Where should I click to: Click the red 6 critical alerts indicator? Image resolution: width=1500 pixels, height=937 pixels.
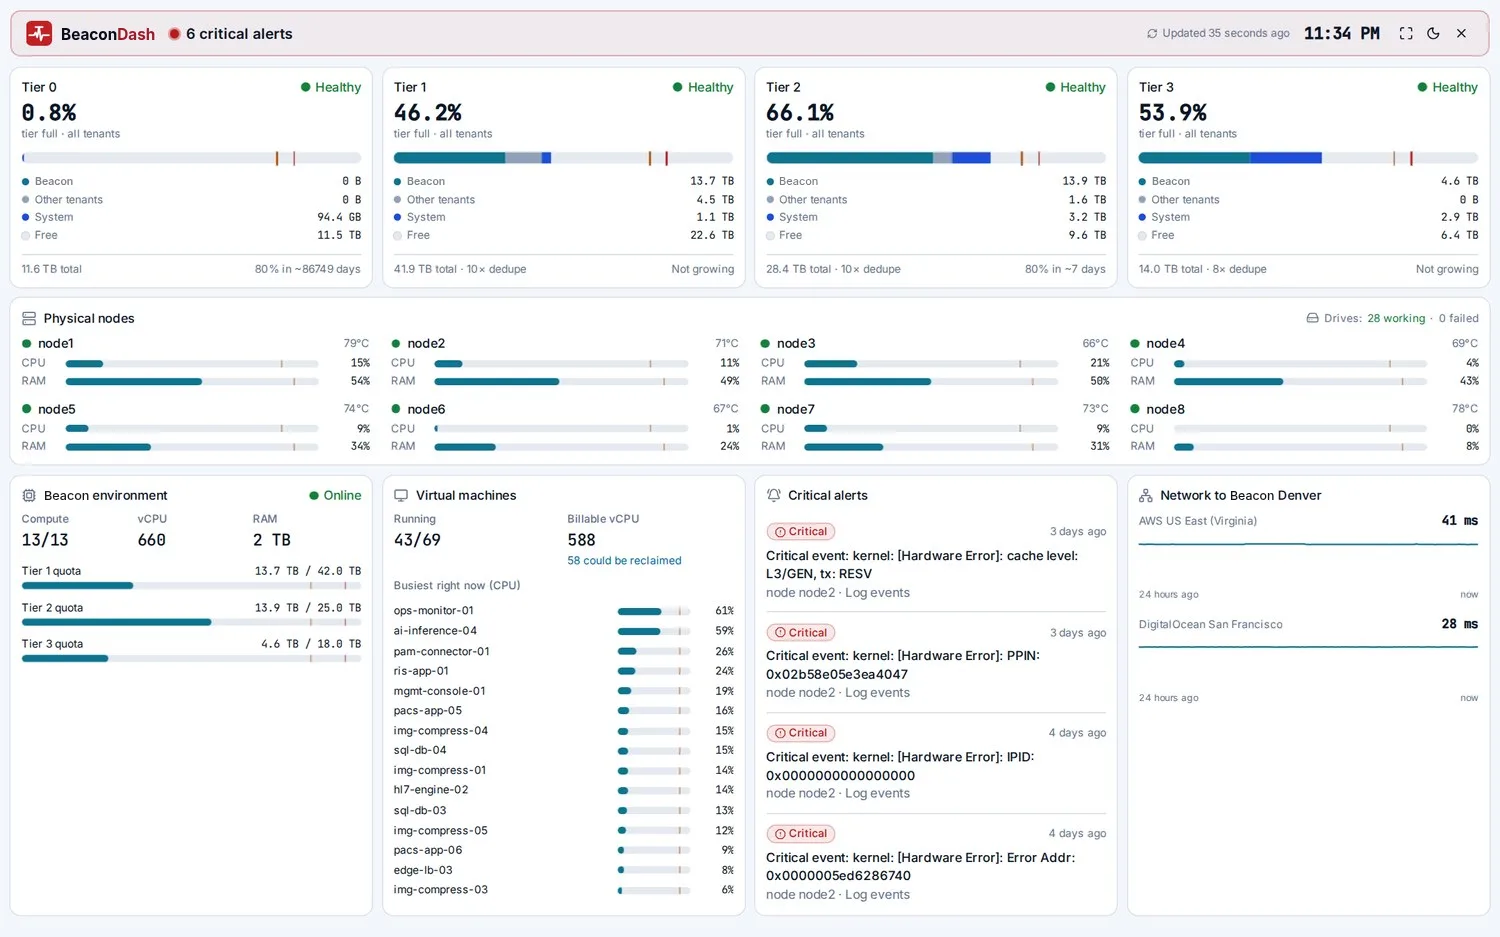[x=230, y=34]
